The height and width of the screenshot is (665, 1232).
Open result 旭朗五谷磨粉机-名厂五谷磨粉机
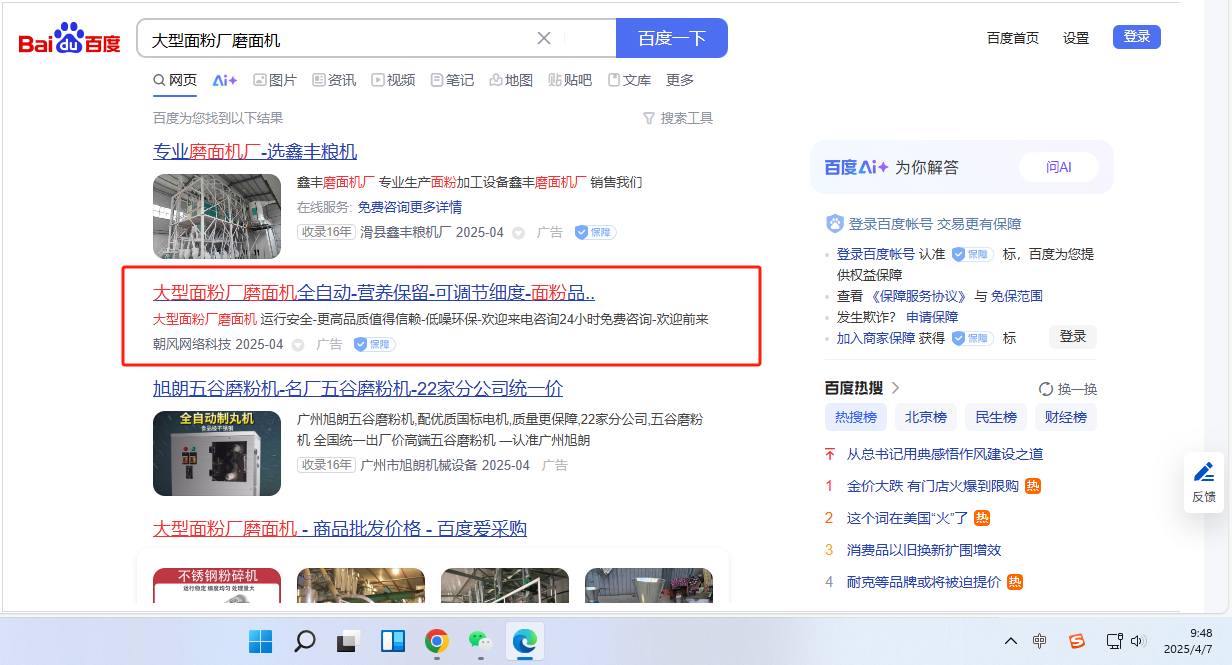(358, 388)
